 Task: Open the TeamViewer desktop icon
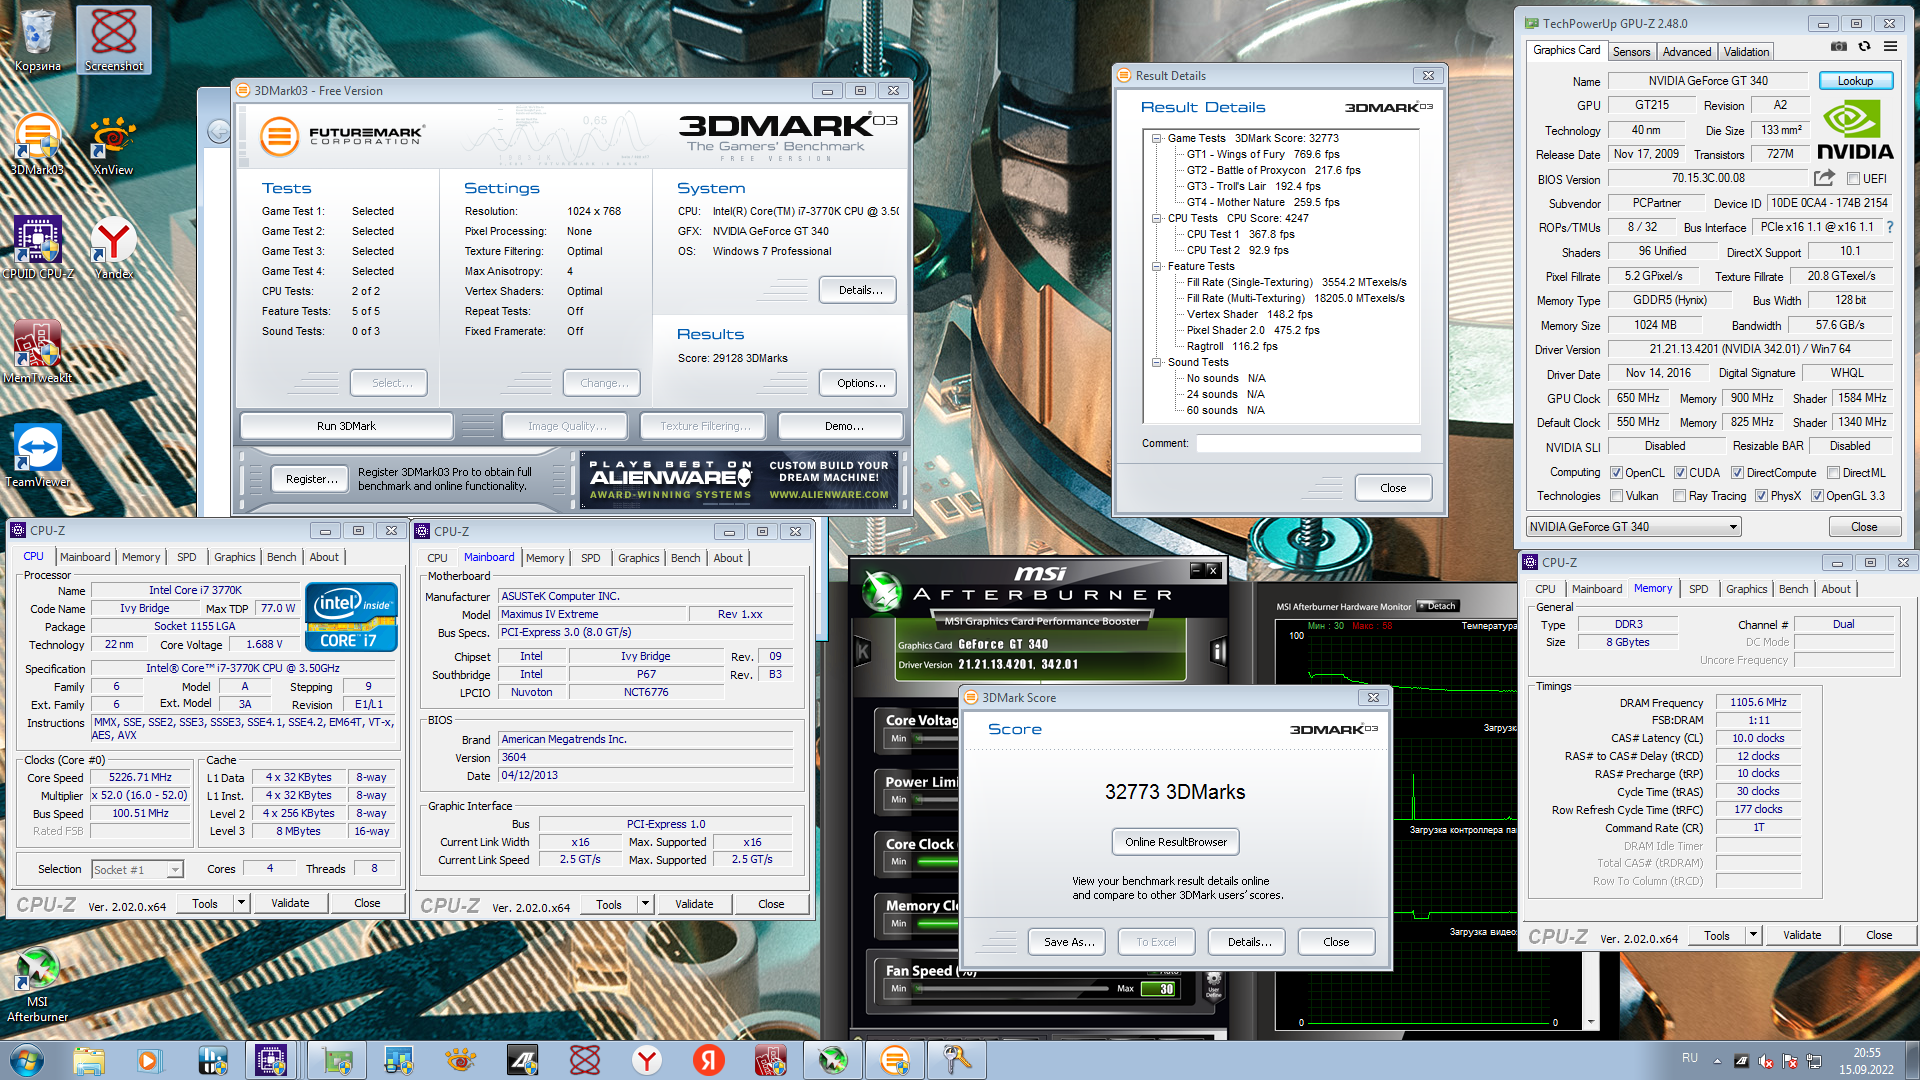point(37,456)
